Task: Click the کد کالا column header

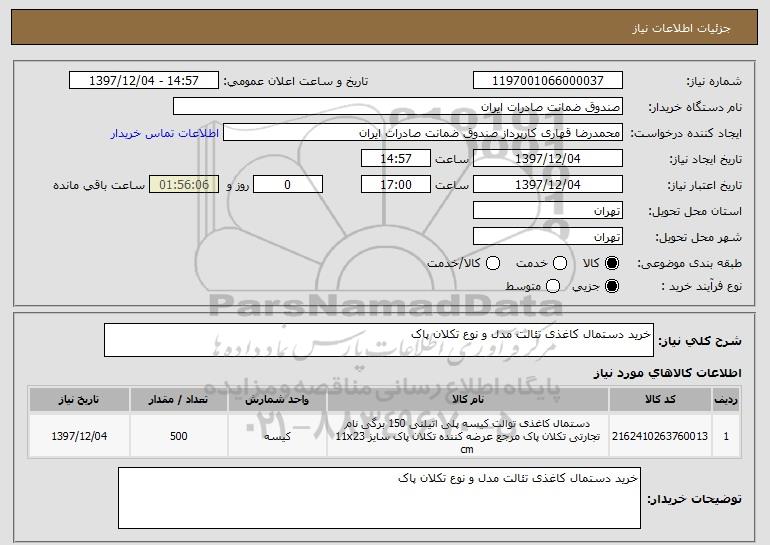Action: tap(660, 400)
